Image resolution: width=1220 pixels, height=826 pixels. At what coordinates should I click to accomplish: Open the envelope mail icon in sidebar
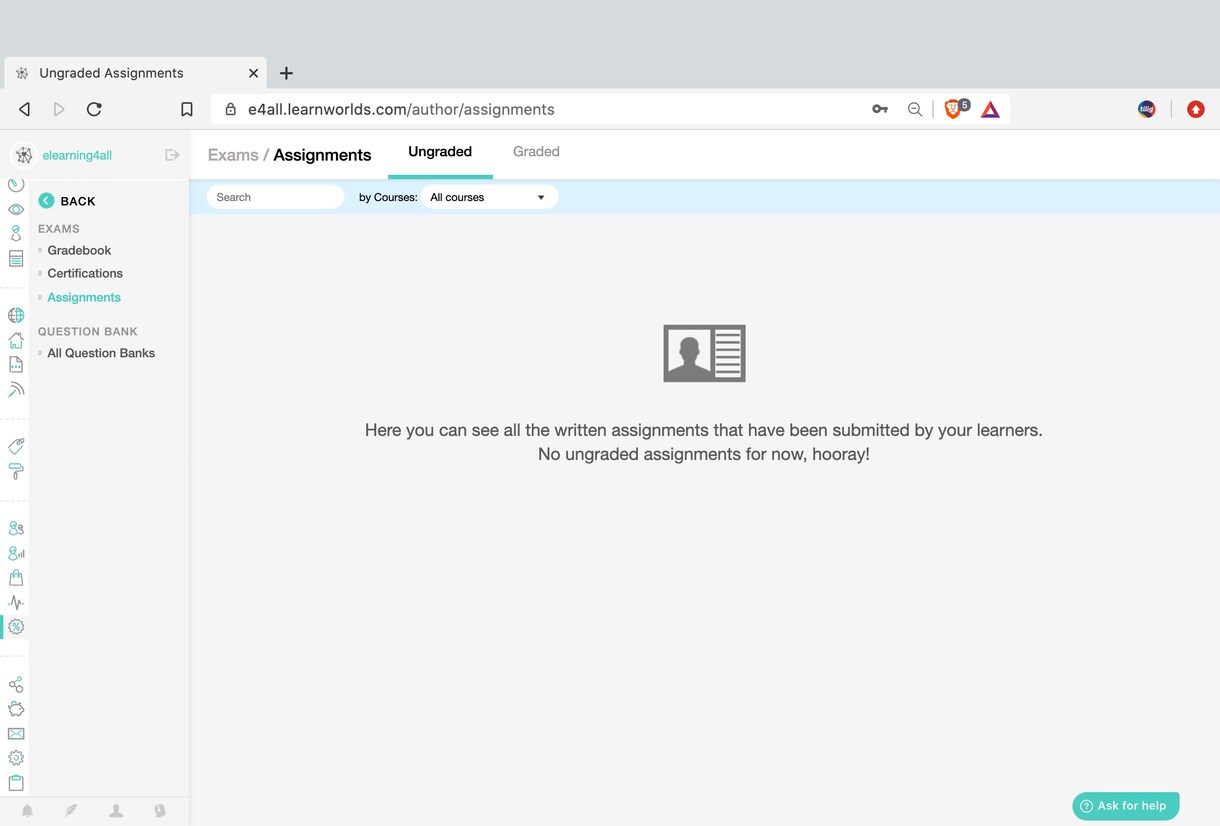(x=16, y=734)
